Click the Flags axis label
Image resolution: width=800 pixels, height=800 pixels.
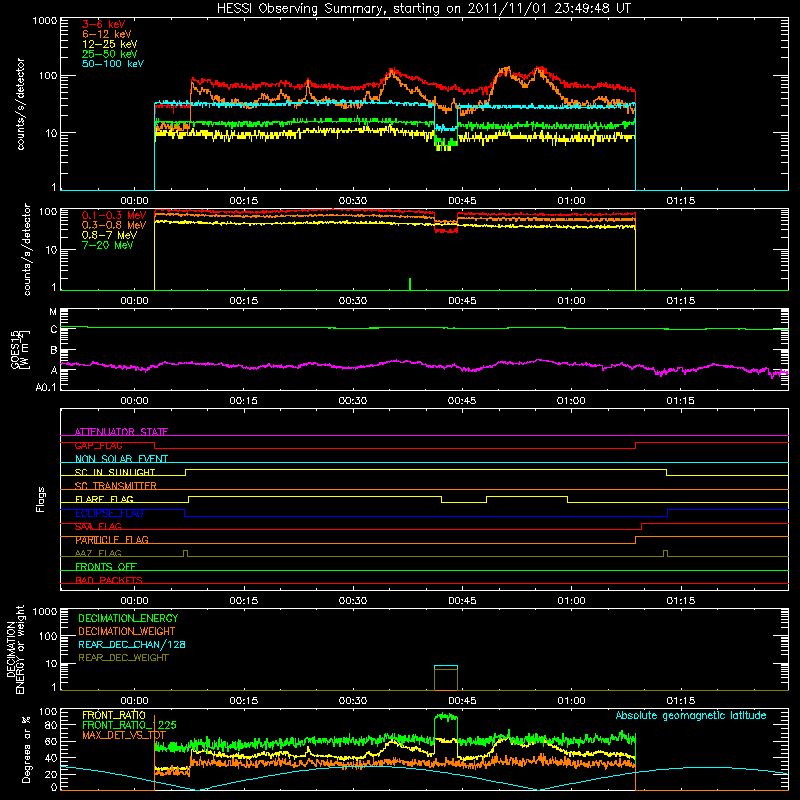point(40,499)
